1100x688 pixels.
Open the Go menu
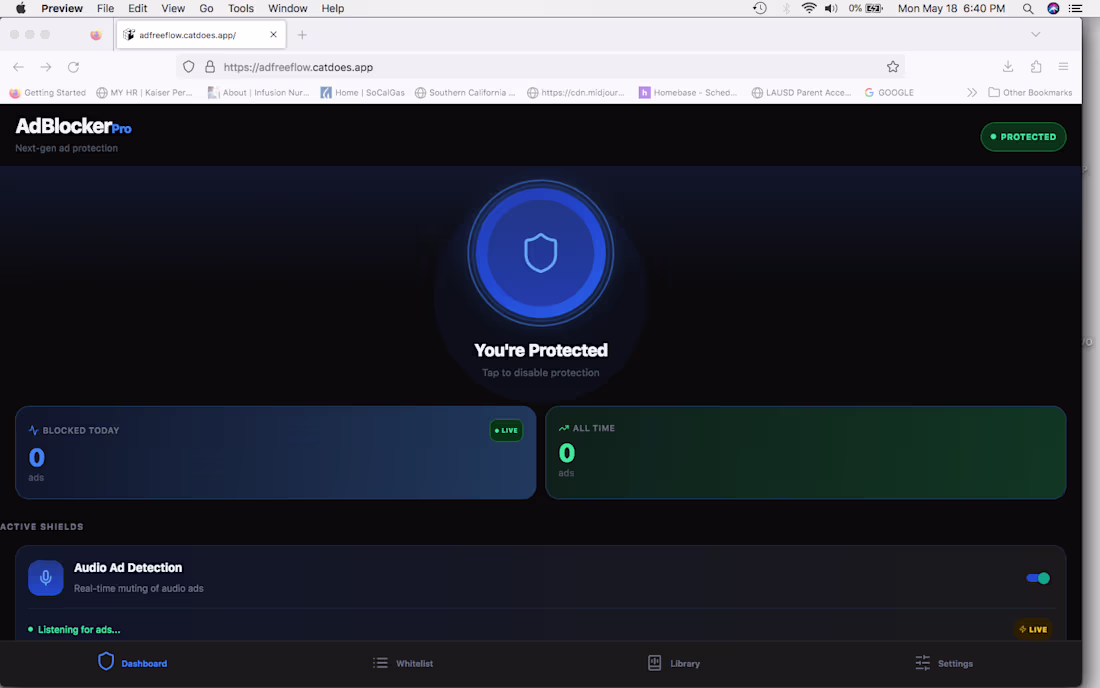click(206, 8)
